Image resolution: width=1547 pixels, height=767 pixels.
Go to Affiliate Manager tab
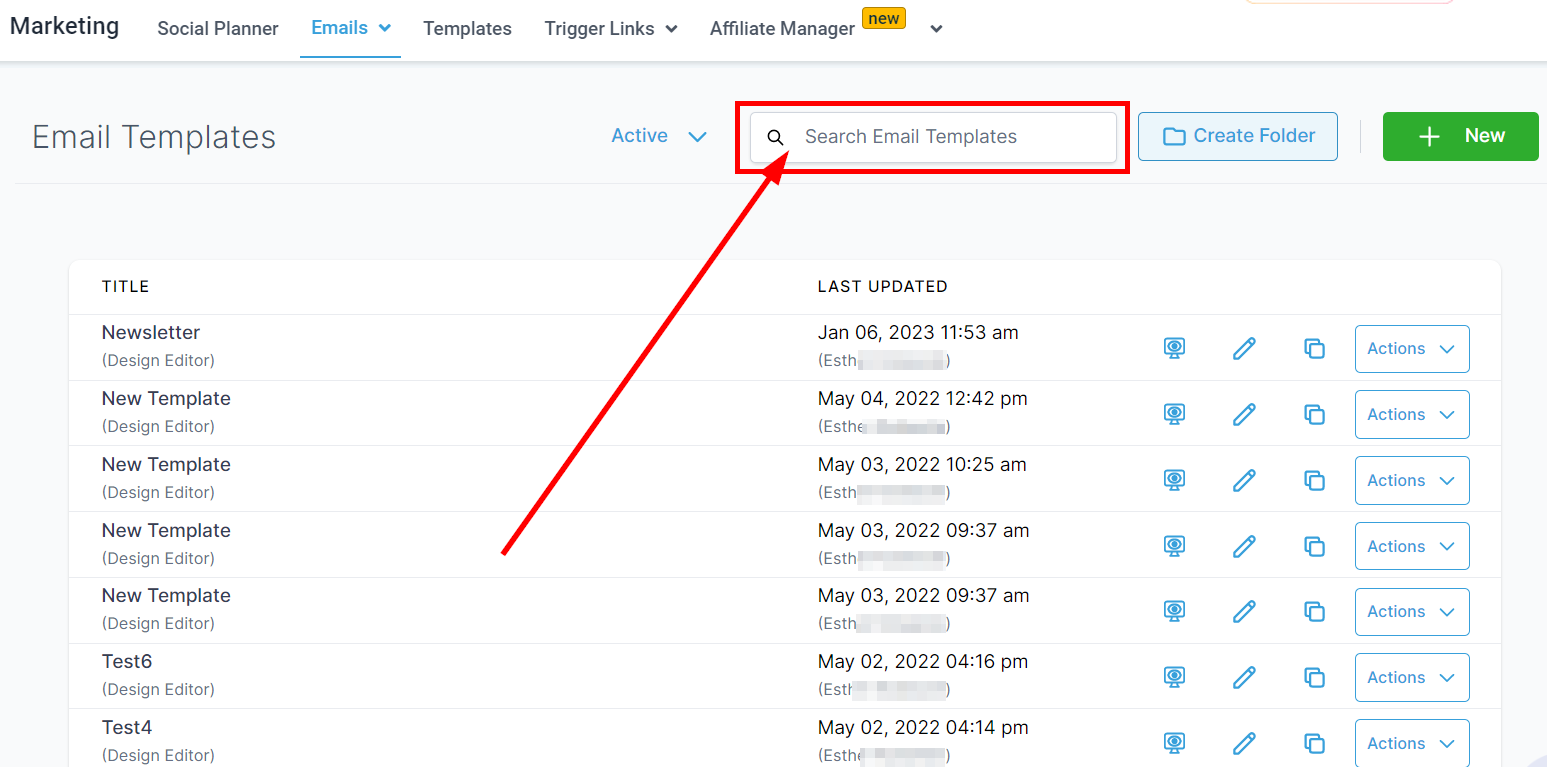coord(782,29)
